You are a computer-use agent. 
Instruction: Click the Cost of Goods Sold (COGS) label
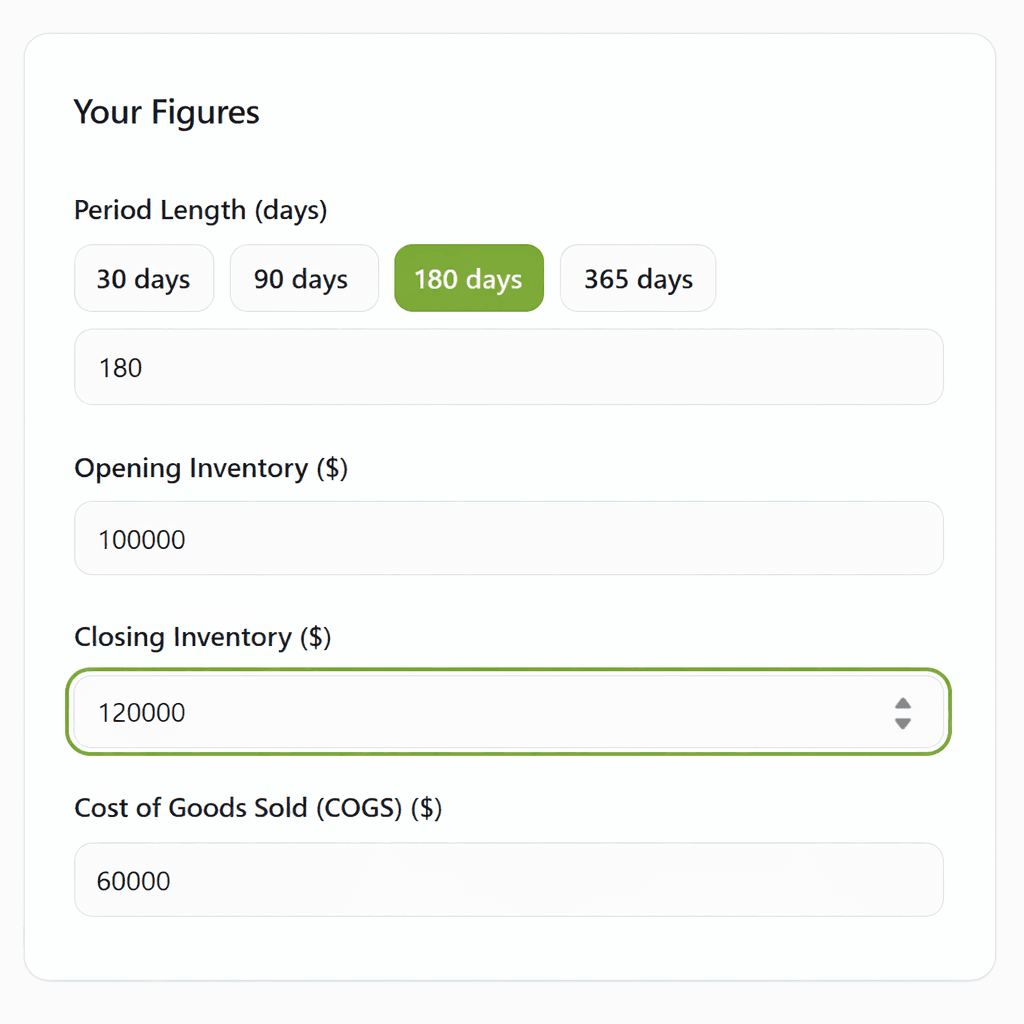(258, 808)
